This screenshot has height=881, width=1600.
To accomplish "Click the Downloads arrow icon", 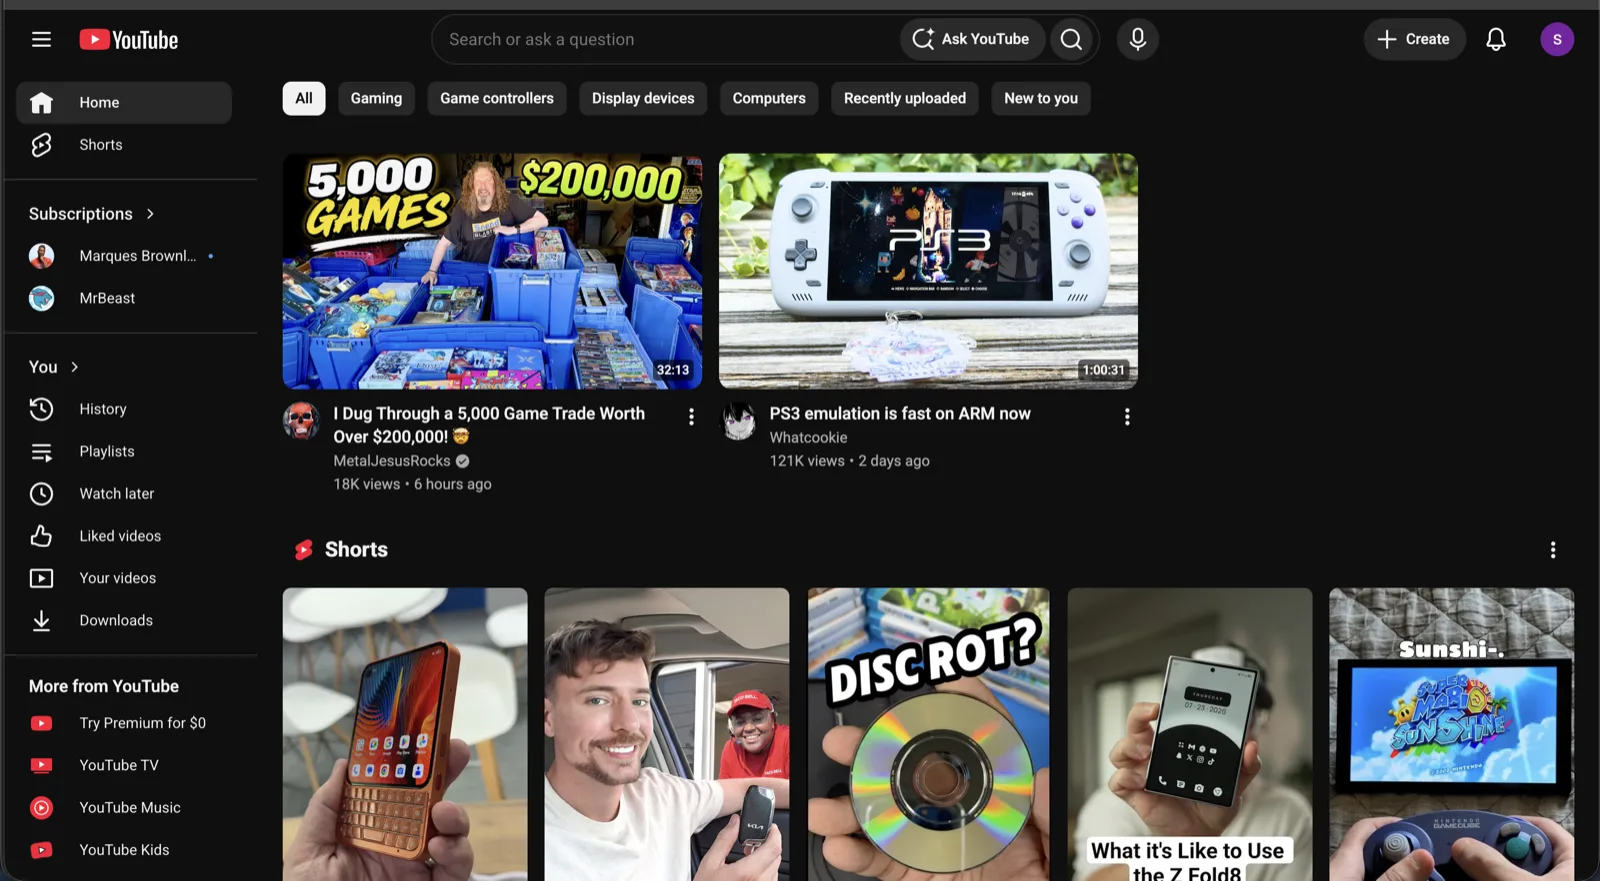I will point(41,621).
